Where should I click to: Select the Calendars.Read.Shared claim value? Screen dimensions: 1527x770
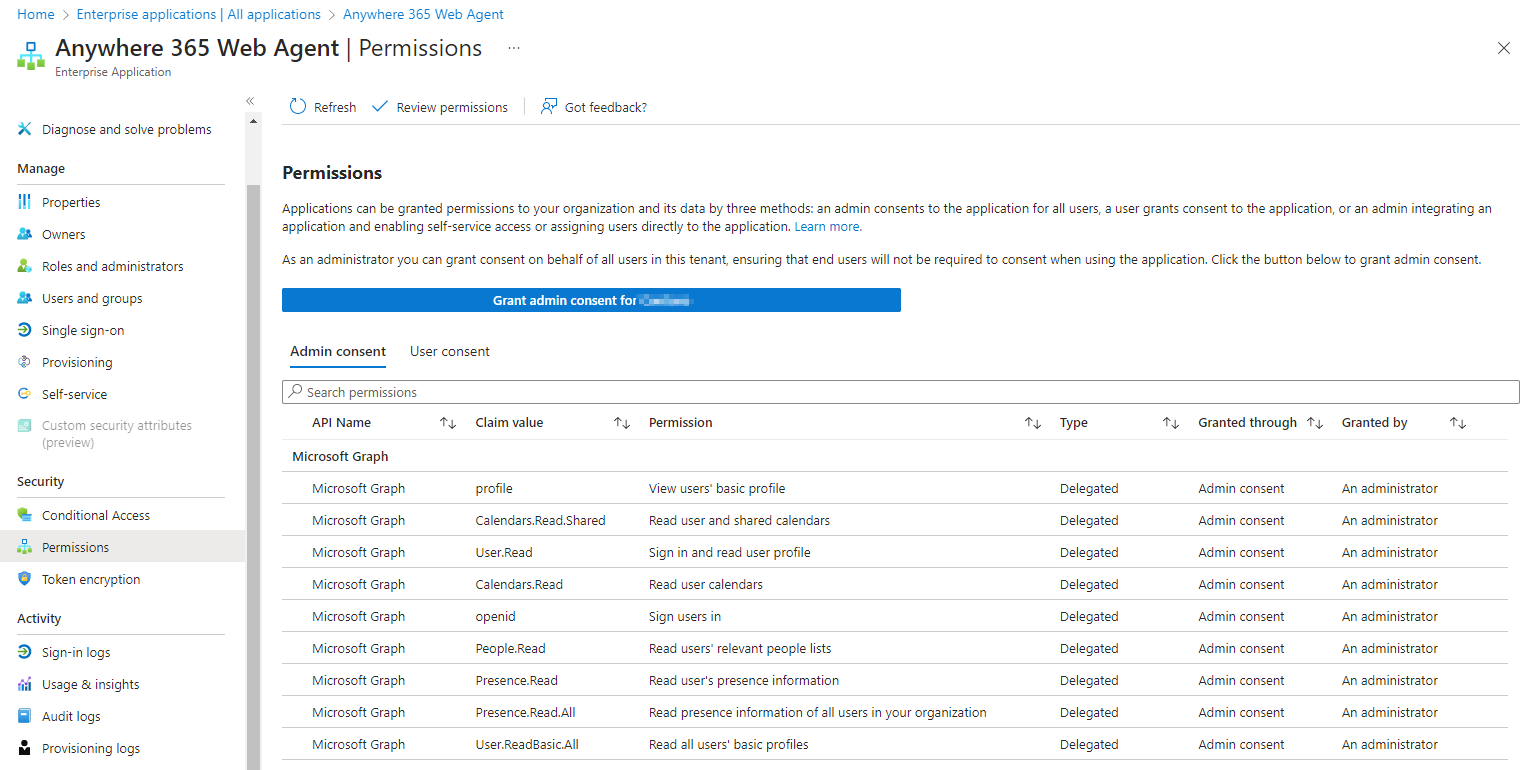(x=540, y=520)
